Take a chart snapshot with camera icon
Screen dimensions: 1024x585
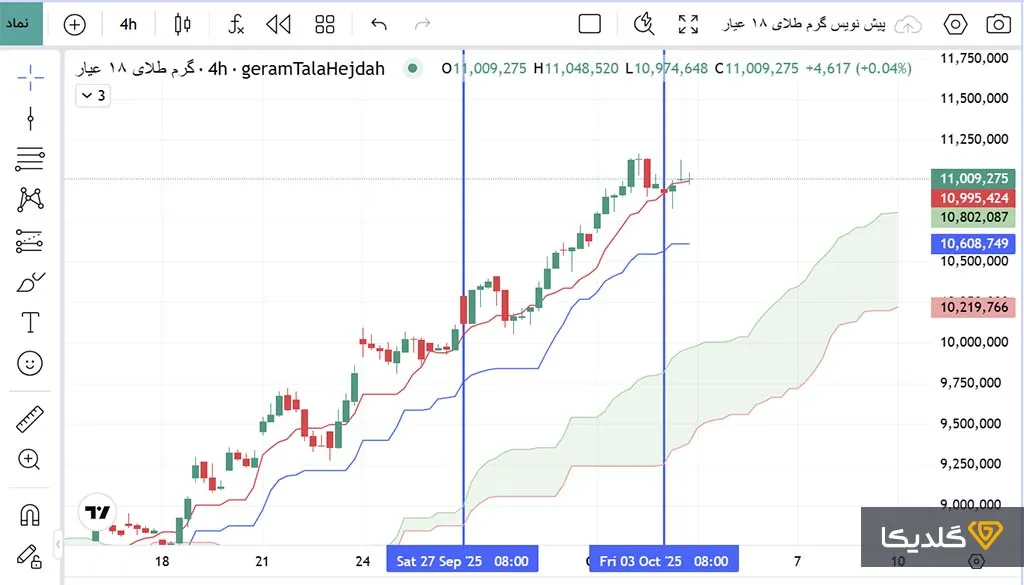coord(997,24)
